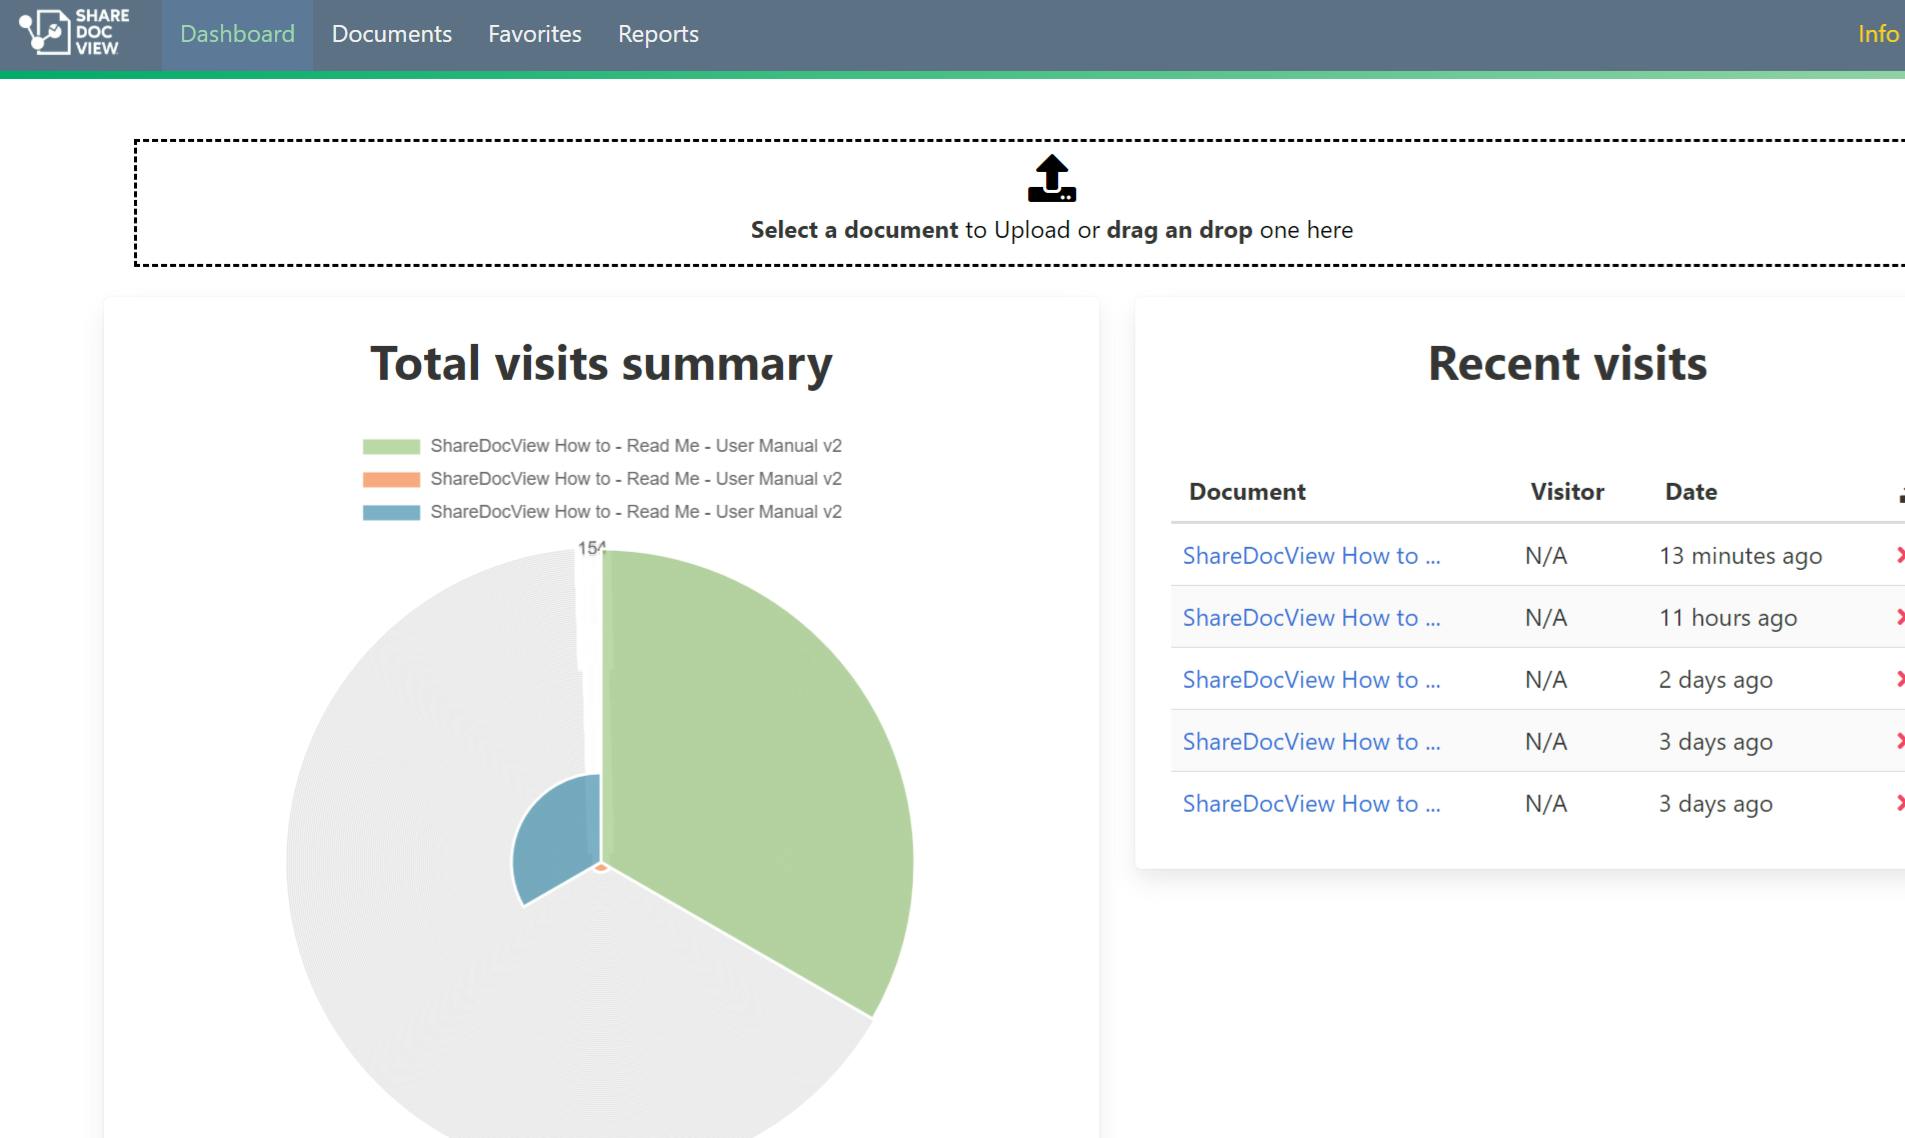Click the legend label next to orange swatch
Viewport: 1905px width, 1138px height.
tap(636, 479)
